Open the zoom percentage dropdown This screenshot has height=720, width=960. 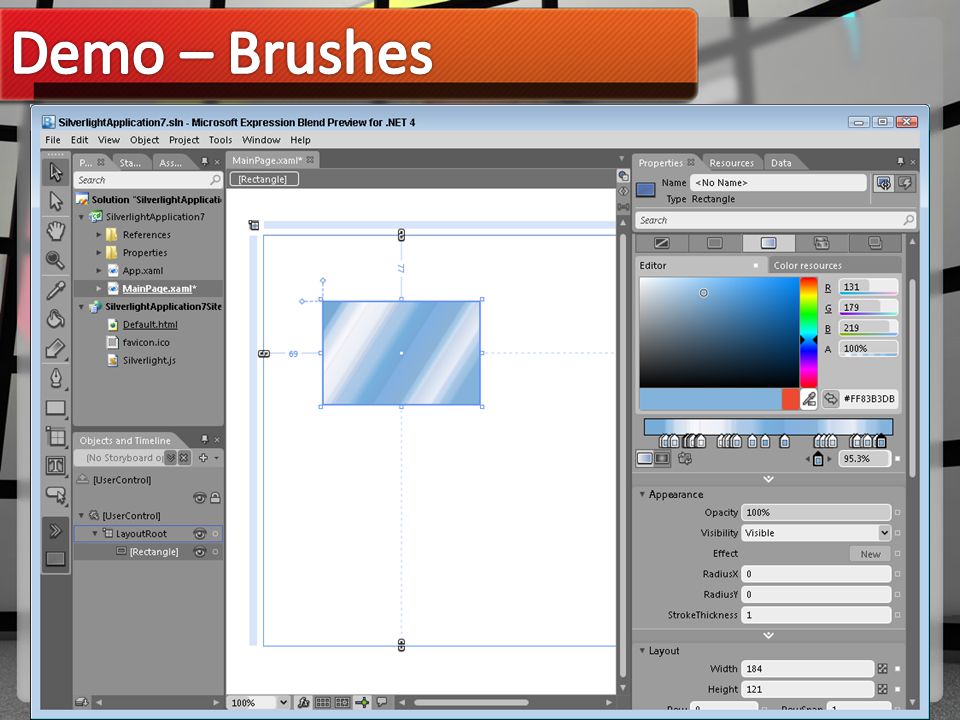pyautogui.click(x=282, y=702)
